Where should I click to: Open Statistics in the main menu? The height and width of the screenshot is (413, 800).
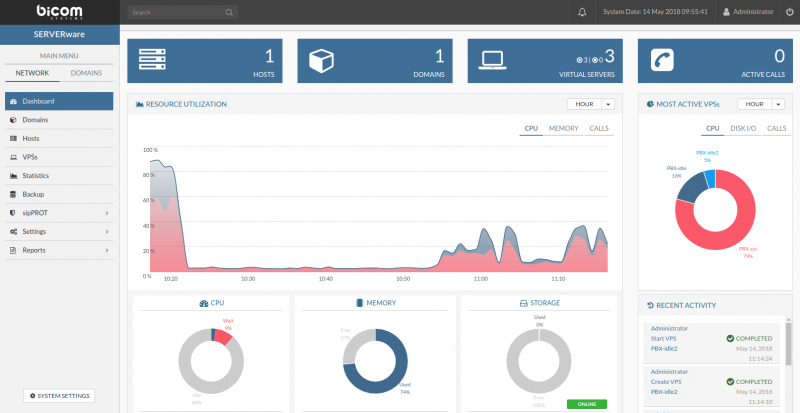[x=59, y=176]
